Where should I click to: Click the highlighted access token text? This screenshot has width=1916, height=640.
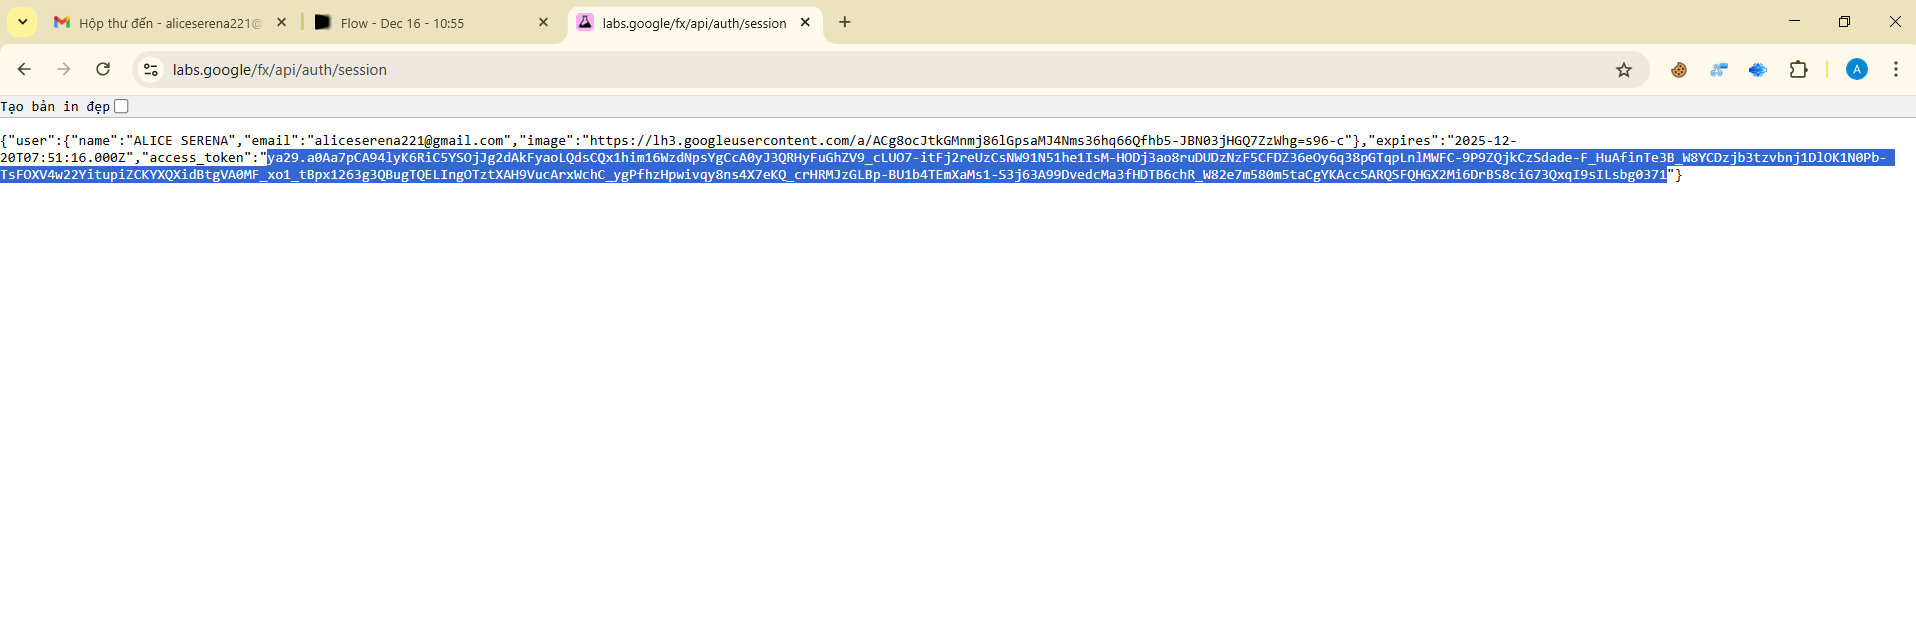pos(900,166)
